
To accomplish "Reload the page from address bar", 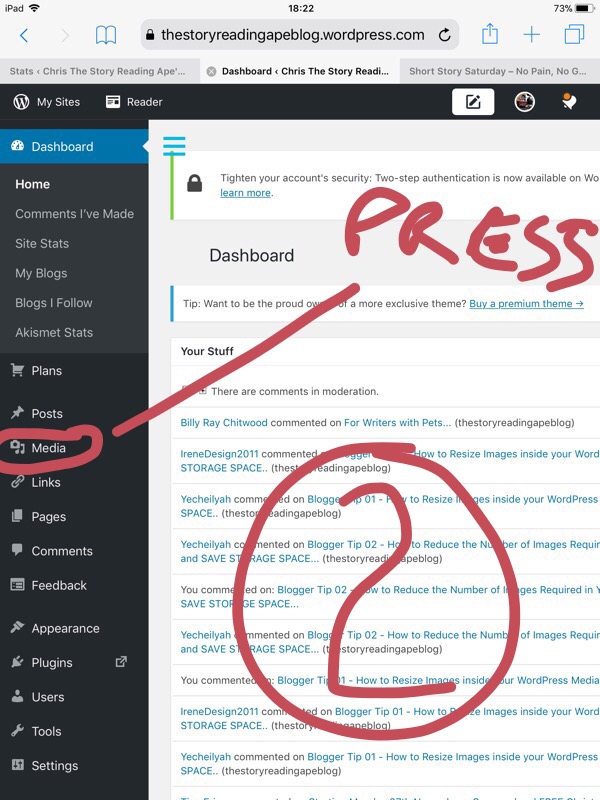I will point(443,35).
